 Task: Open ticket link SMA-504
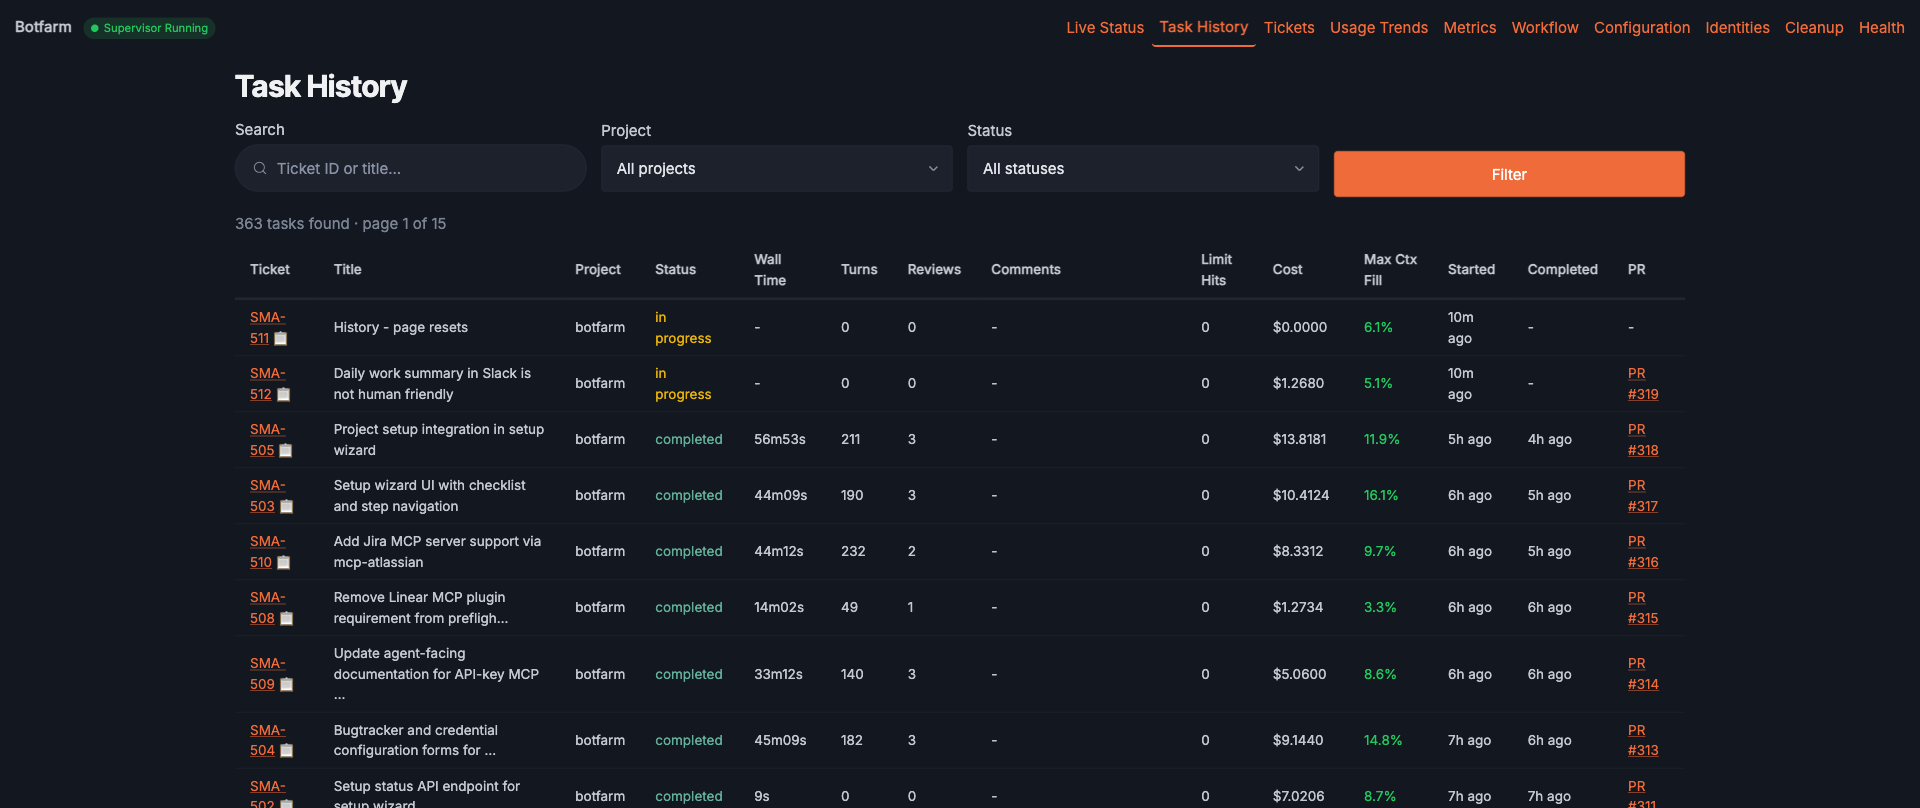tap(266, 740)
